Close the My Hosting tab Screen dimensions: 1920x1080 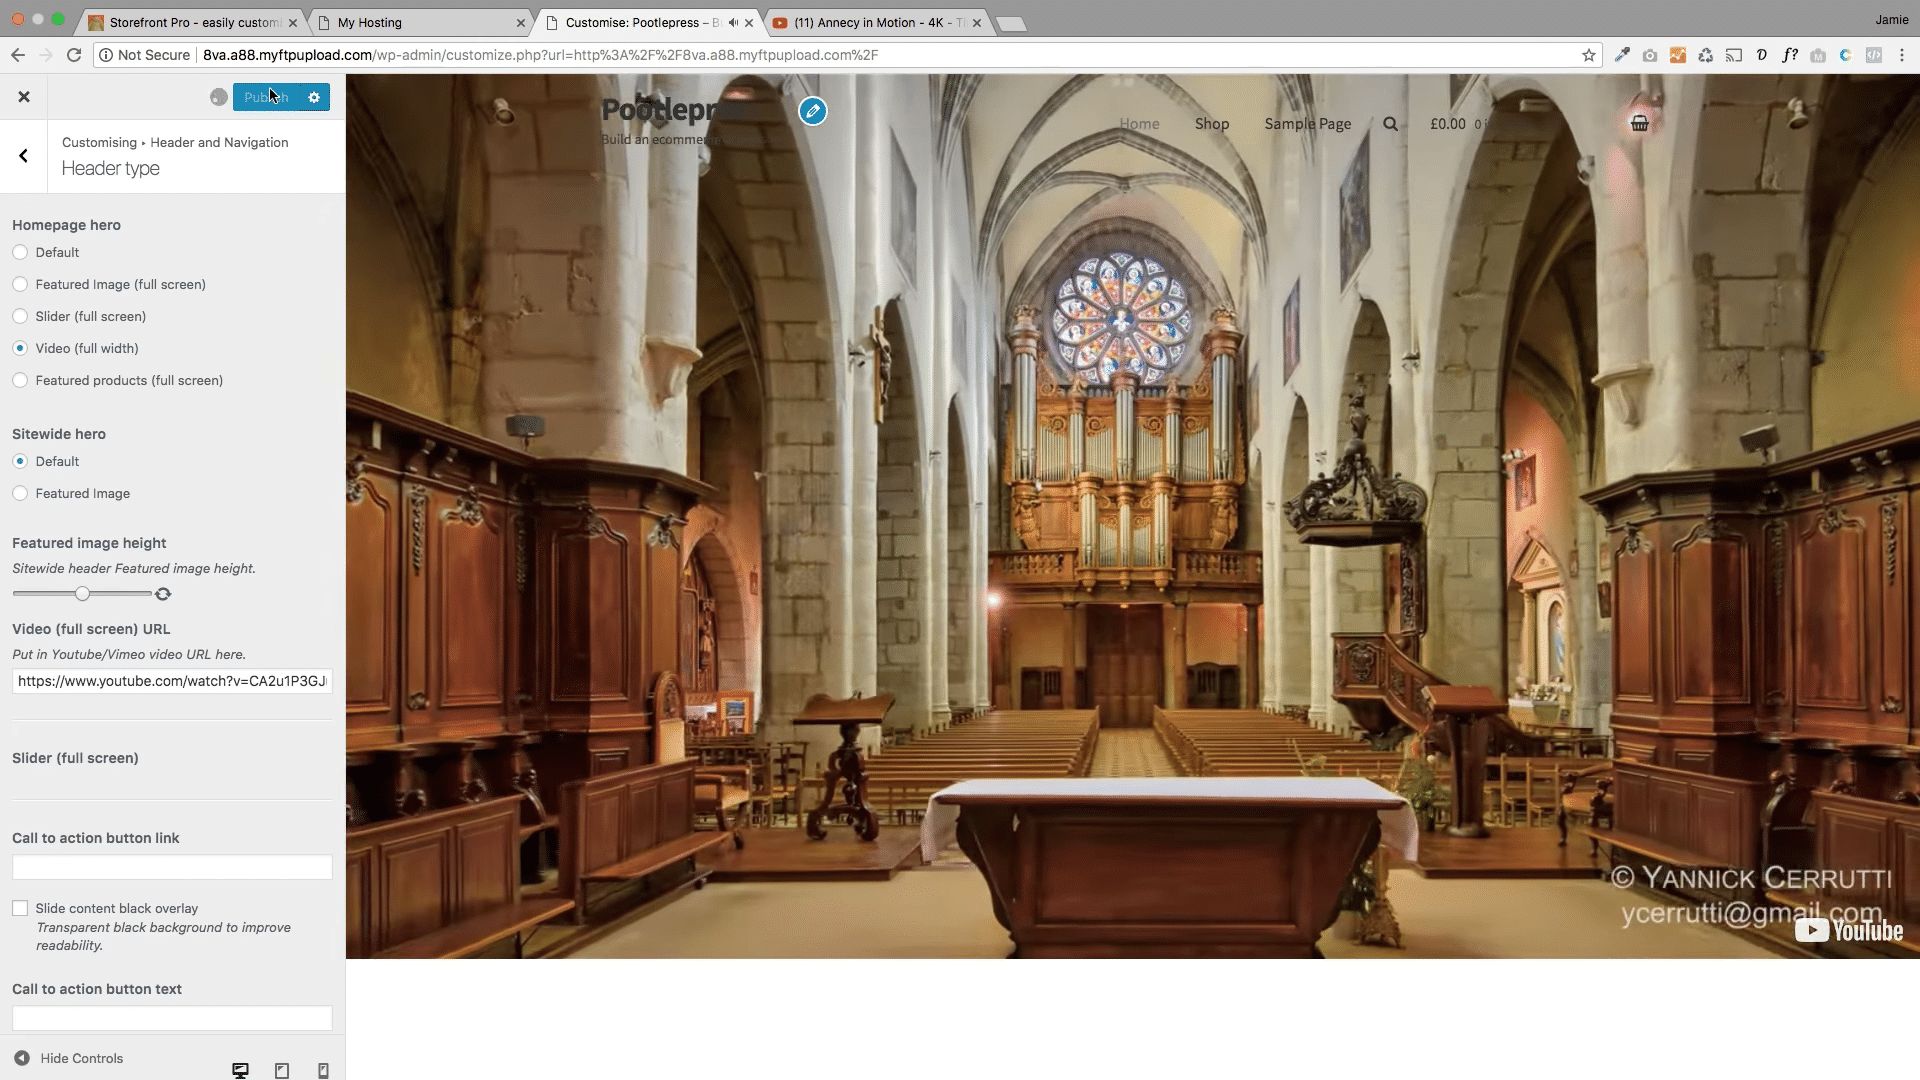520,23
